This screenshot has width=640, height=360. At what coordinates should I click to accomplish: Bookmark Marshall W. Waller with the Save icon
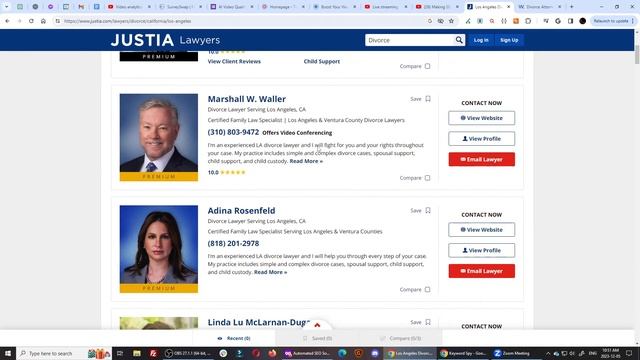(428, 99)
